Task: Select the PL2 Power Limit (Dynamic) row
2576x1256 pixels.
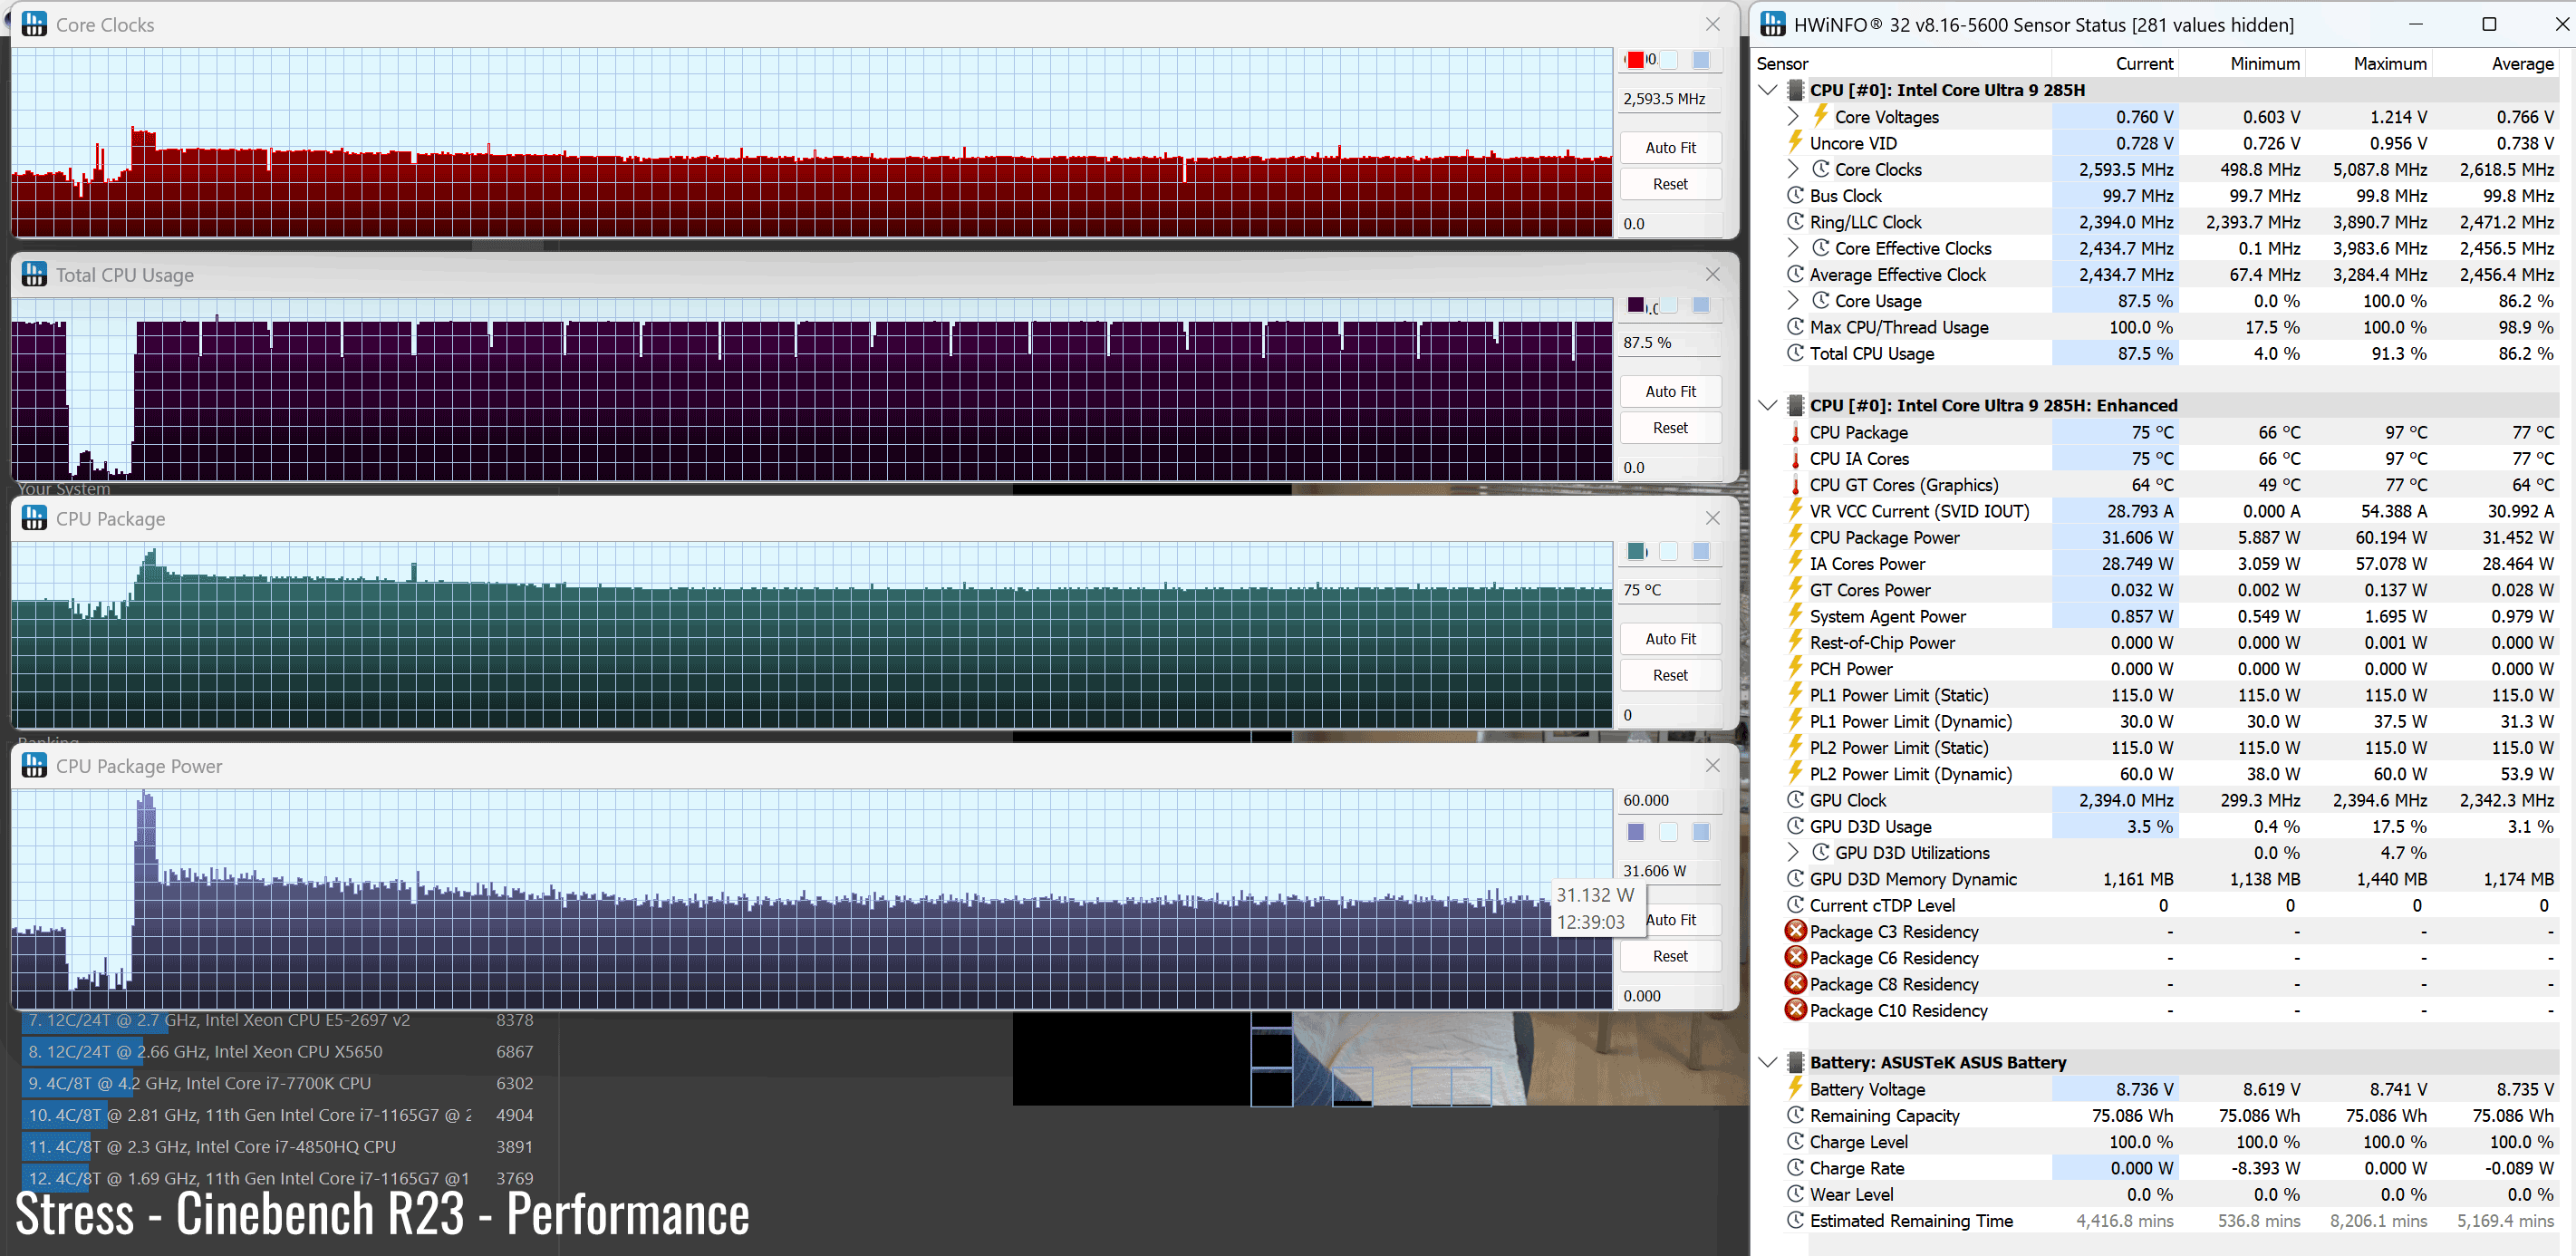Action: [x=2158, y=774]
